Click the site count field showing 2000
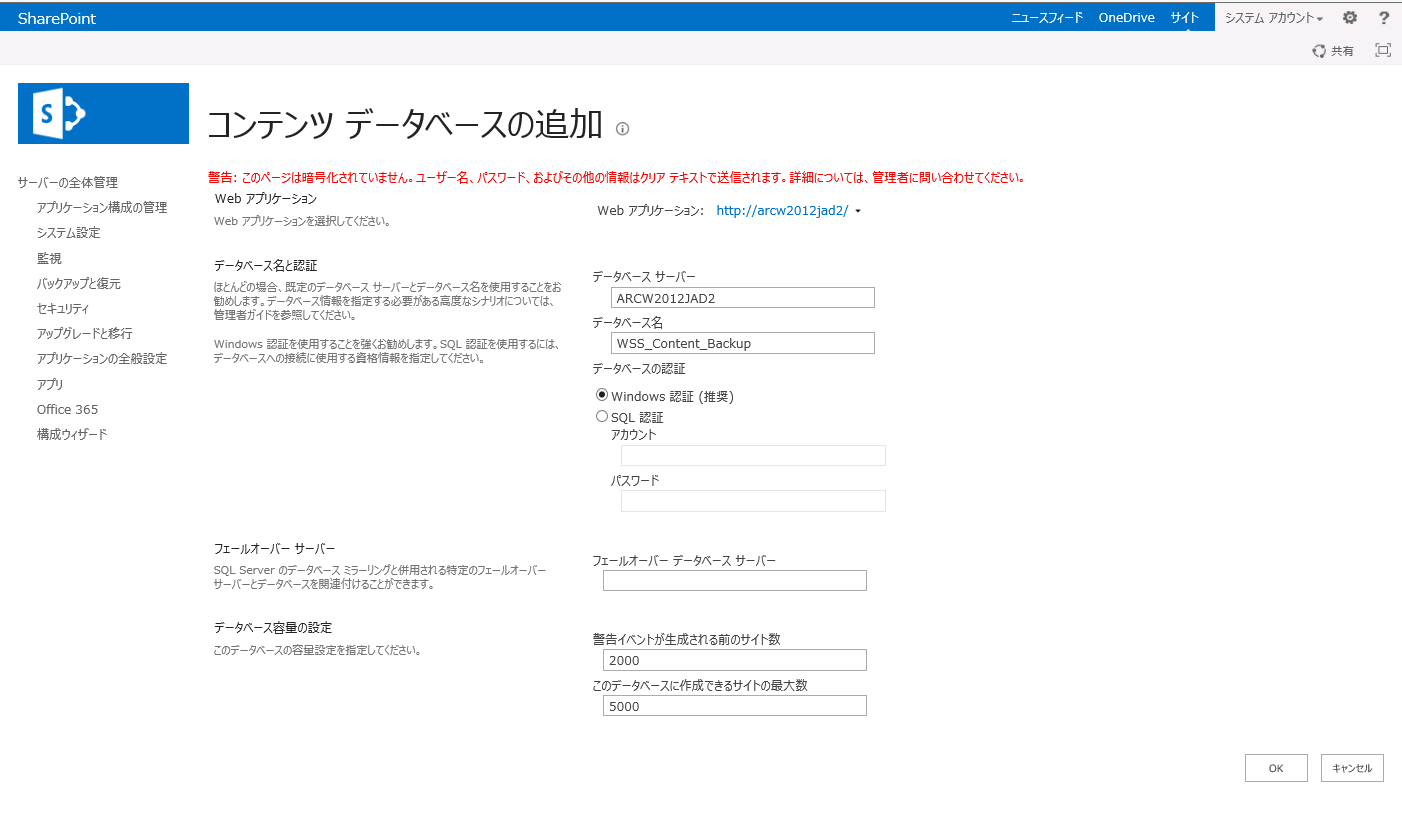 click(735, 660)
